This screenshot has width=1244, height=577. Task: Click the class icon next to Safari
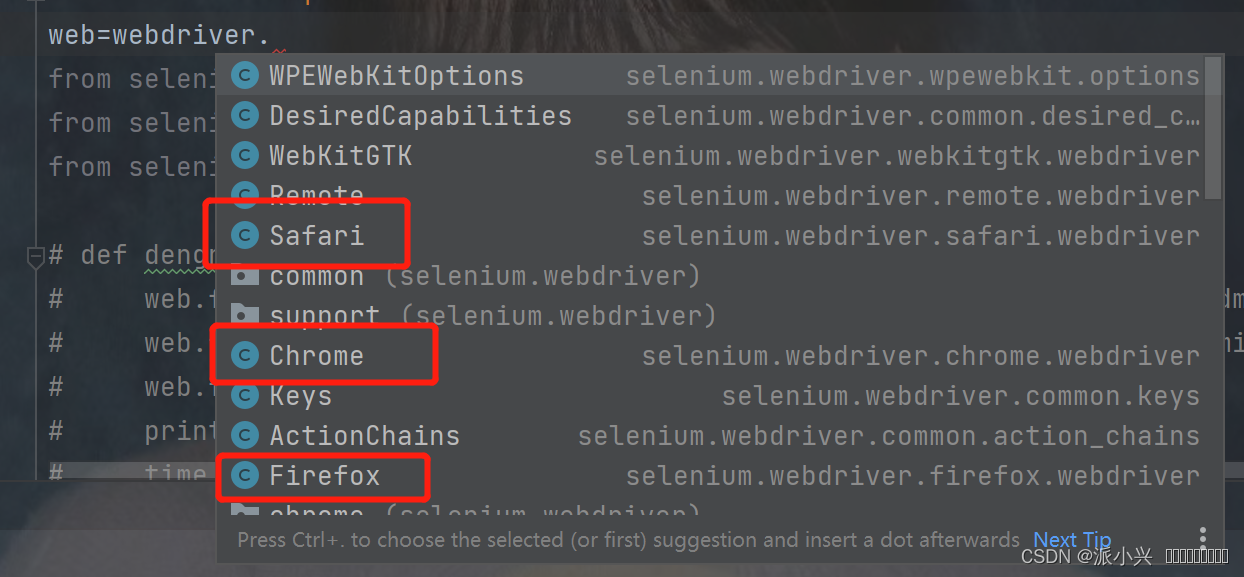point(244,236)
